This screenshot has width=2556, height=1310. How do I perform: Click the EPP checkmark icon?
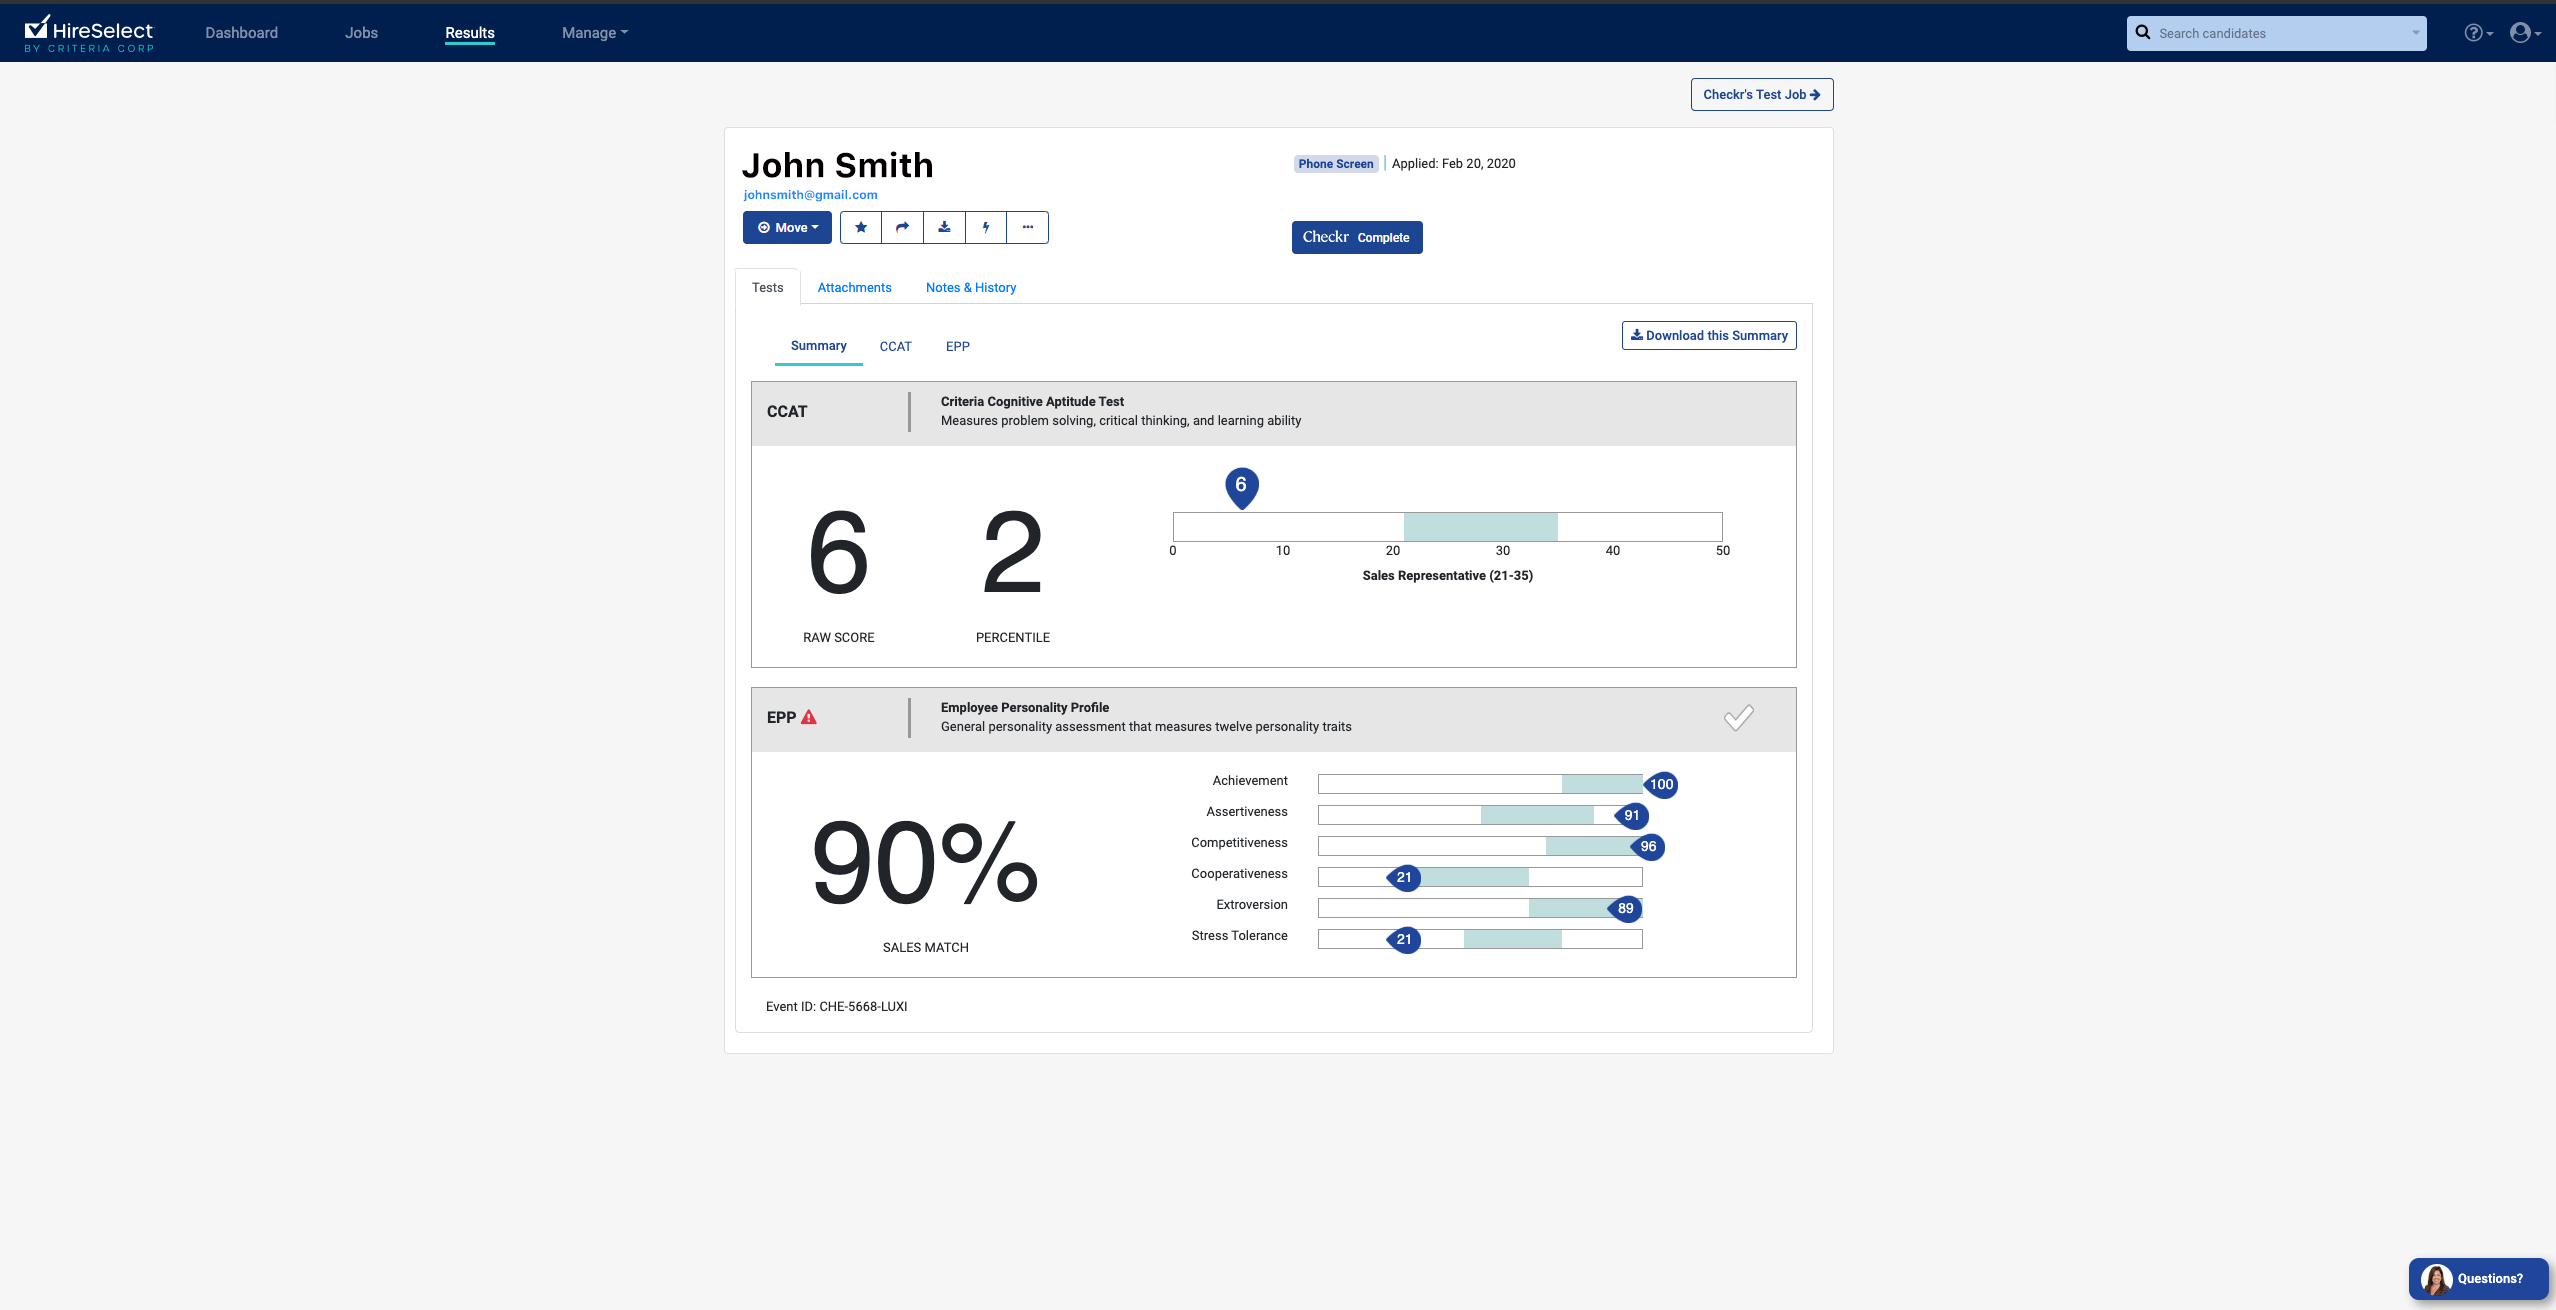click(1739, 717)
